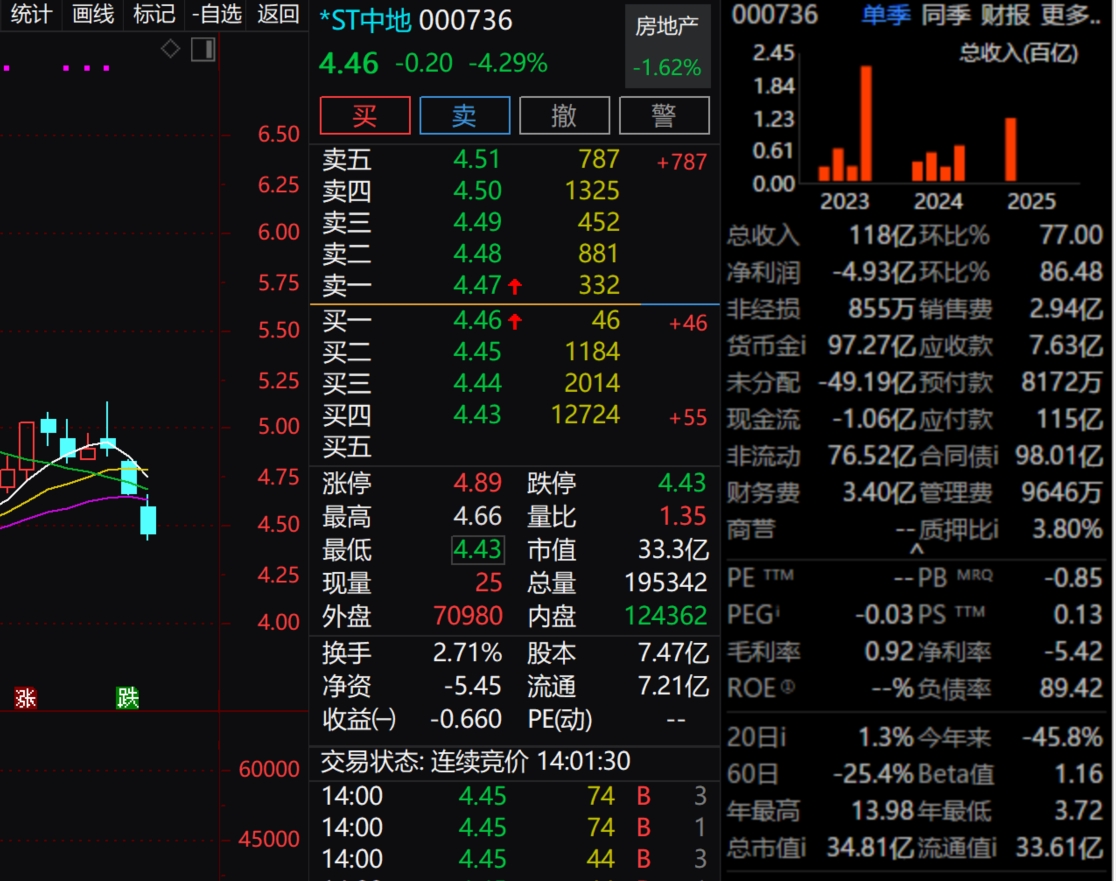The height and width of the screenshot is (881, 1116).
Task: Select 卖三 price 4.49
Action: (478, 222)
